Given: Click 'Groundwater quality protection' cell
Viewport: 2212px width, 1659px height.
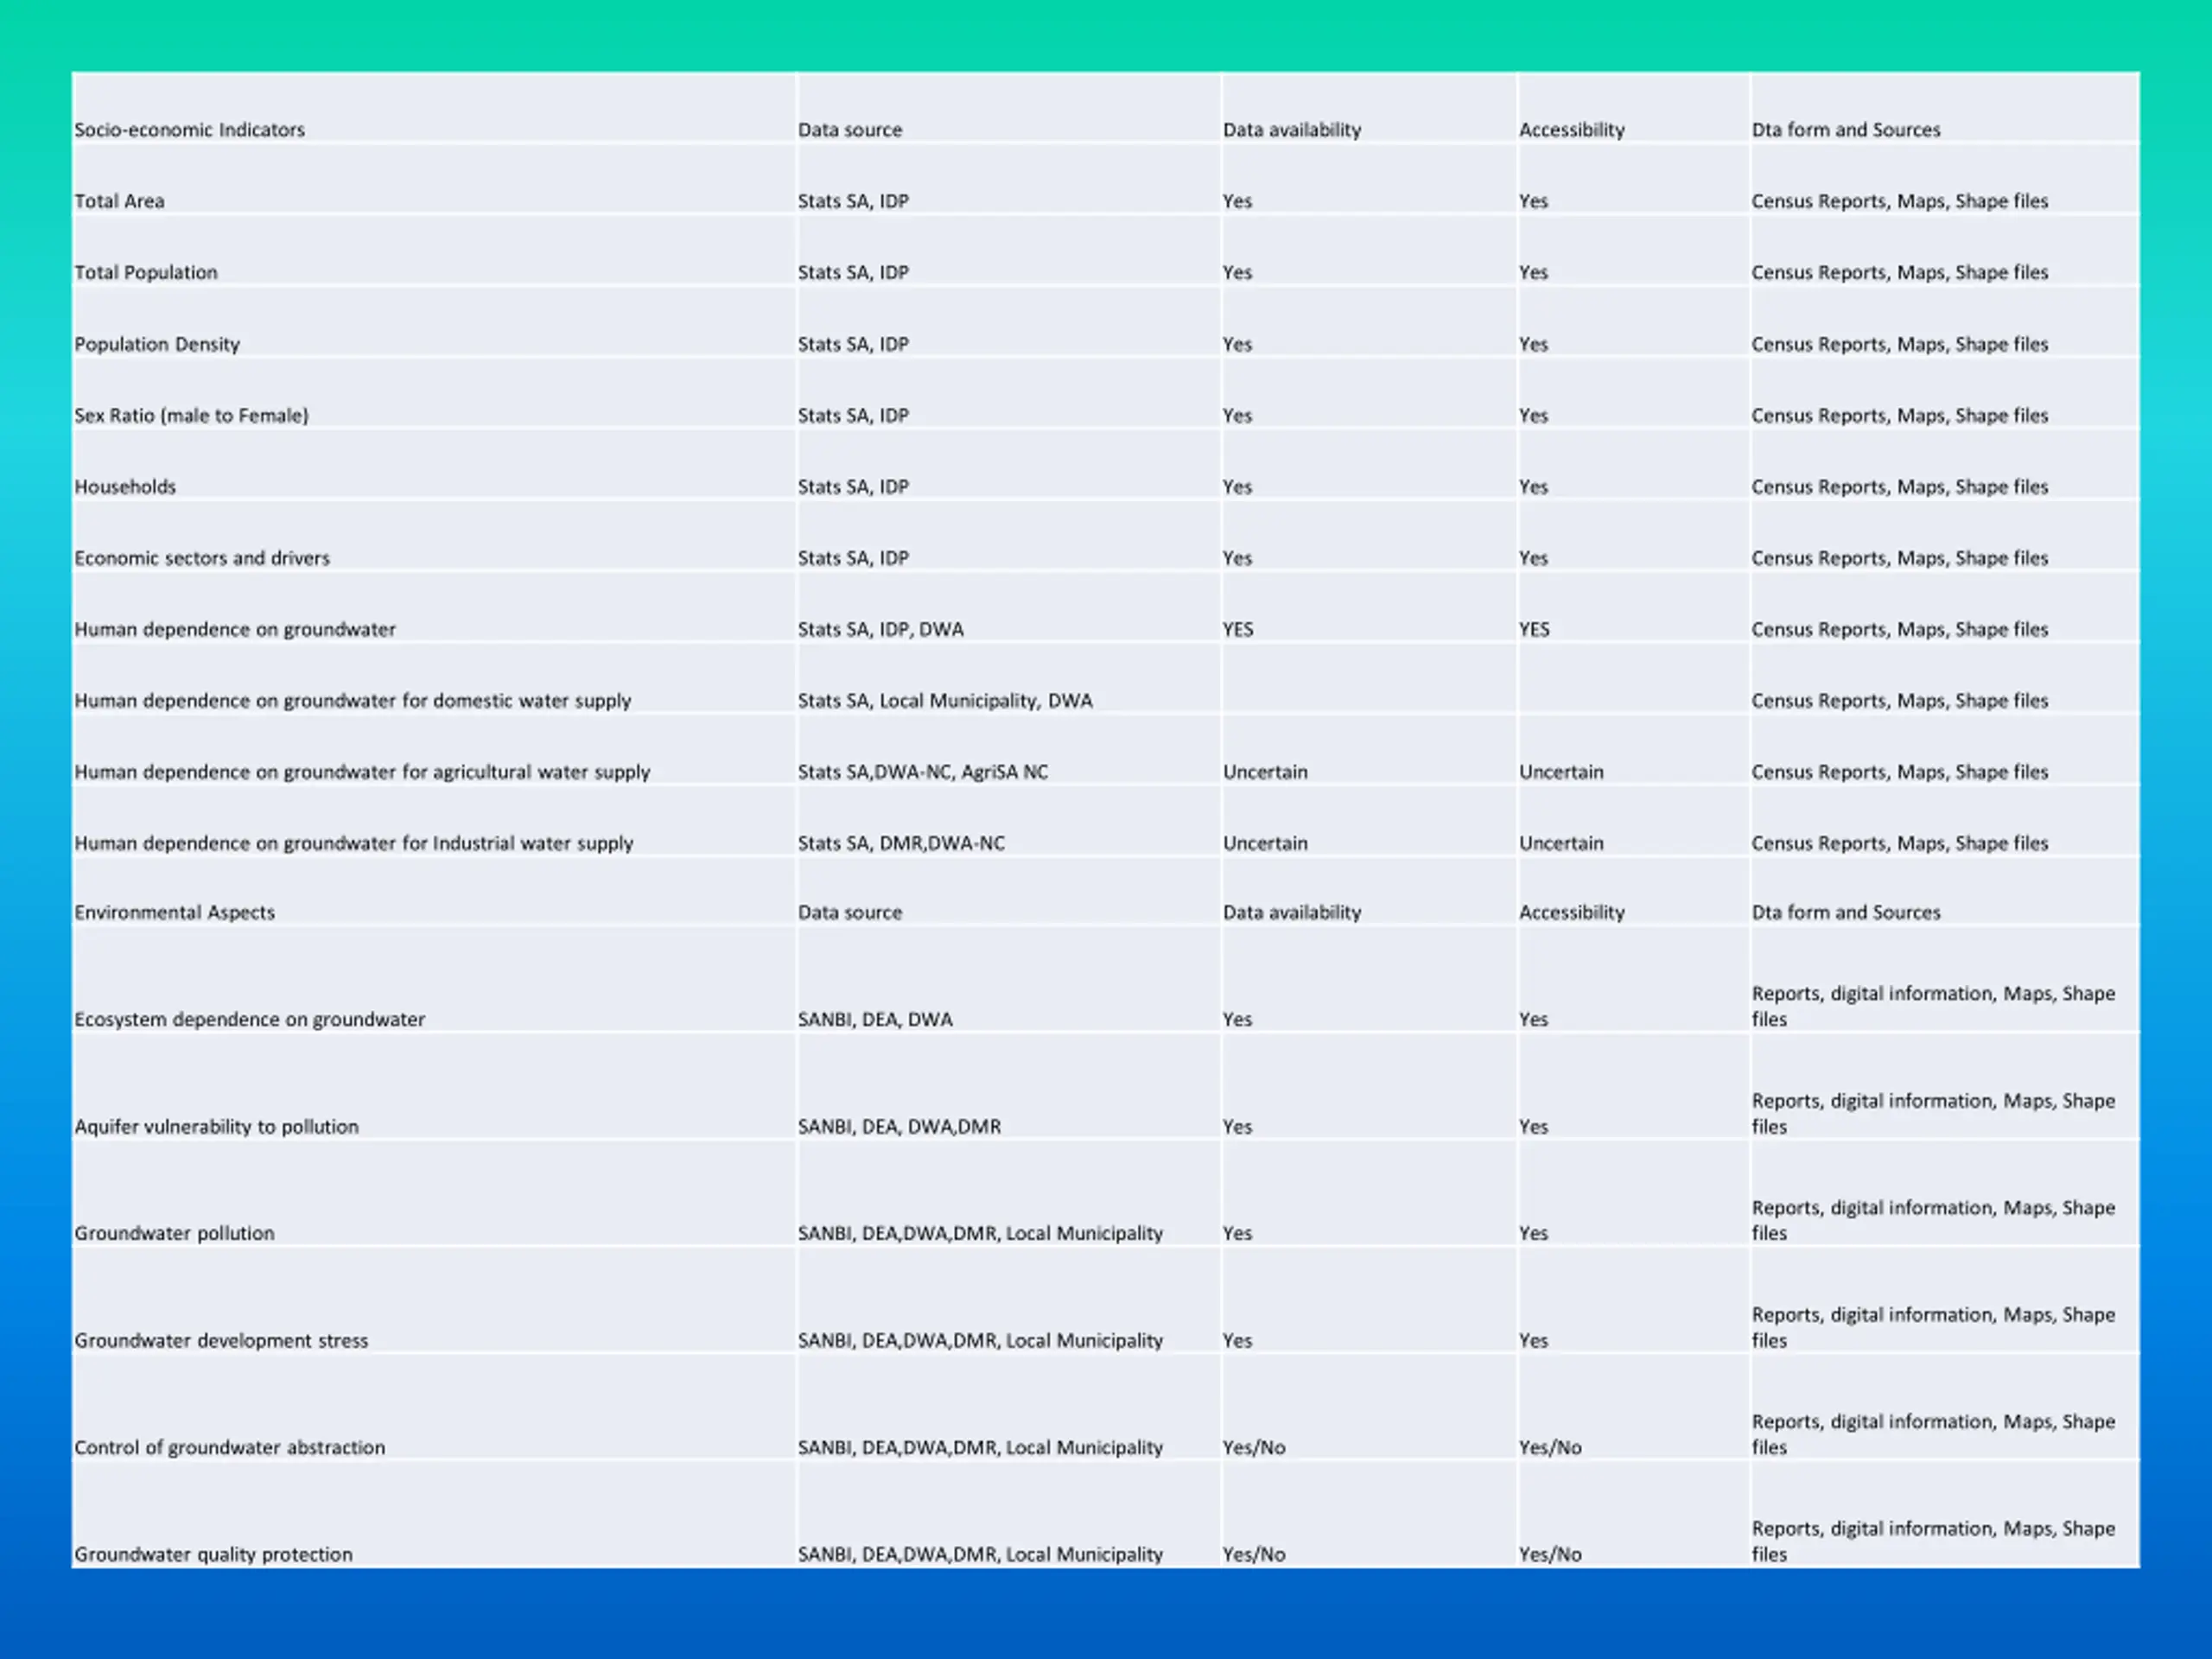Looking at the screenshot, I should click(213, 1554).
